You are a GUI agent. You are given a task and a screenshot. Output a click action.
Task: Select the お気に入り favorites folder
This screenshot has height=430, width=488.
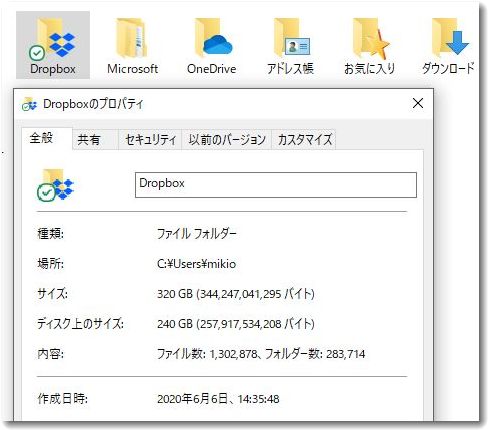(369, 45)
